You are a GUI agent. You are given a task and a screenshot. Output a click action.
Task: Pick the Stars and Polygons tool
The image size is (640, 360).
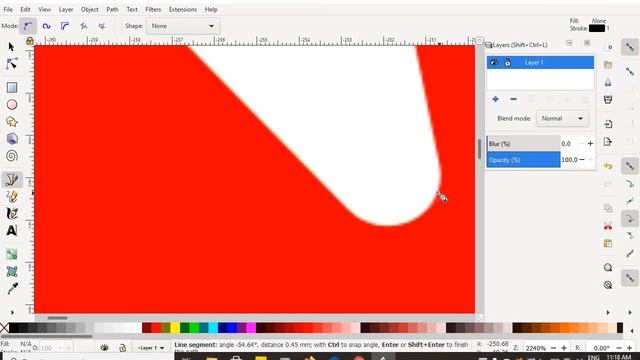click(11, 122)
